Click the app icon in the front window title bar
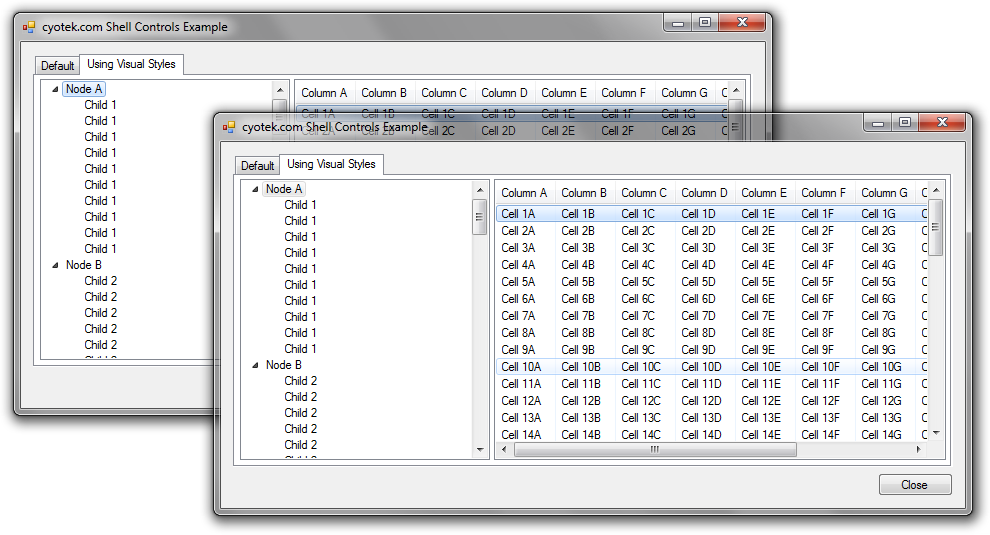 (229, 127)
